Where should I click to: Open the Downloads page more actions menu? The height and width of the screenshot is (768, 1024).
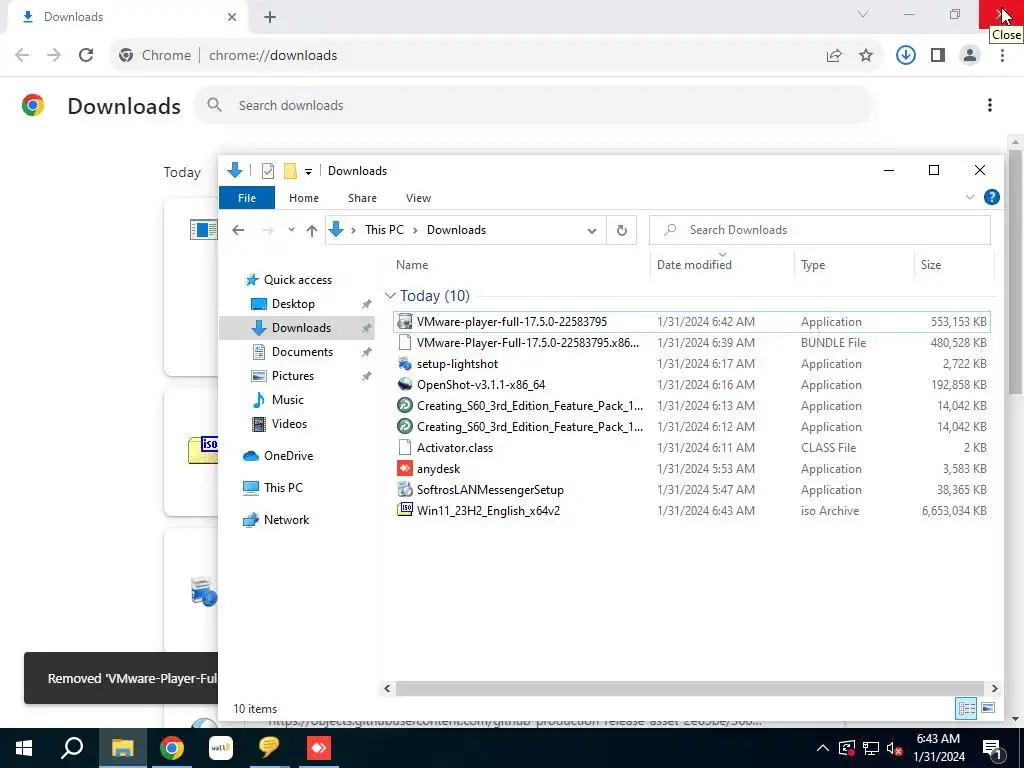(989, 105)
